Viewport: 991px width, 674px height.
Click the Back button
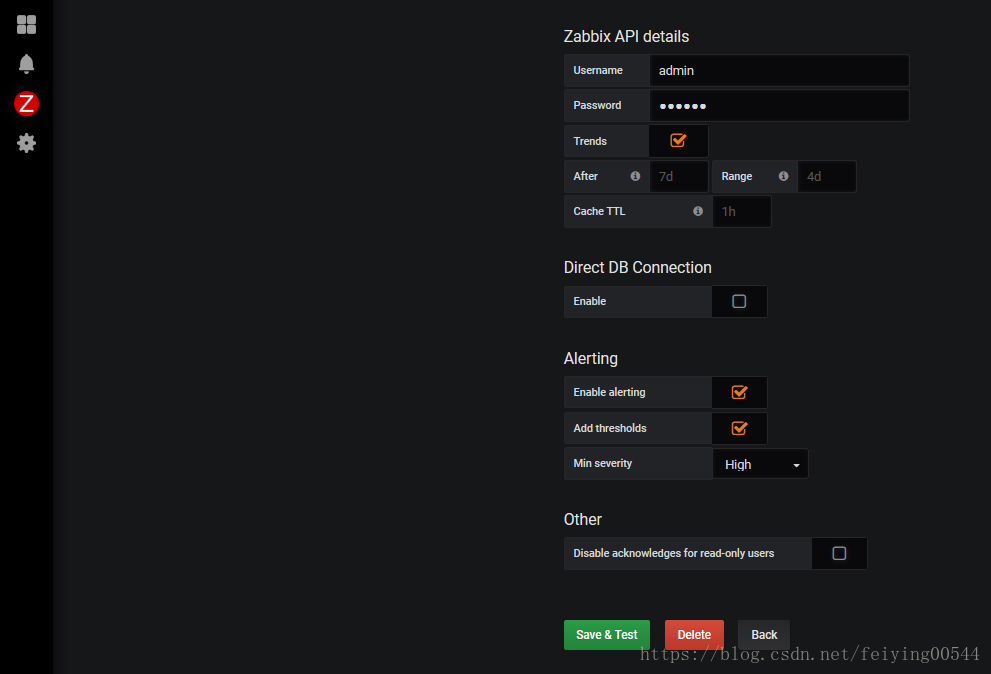click(x=763, y=635)
